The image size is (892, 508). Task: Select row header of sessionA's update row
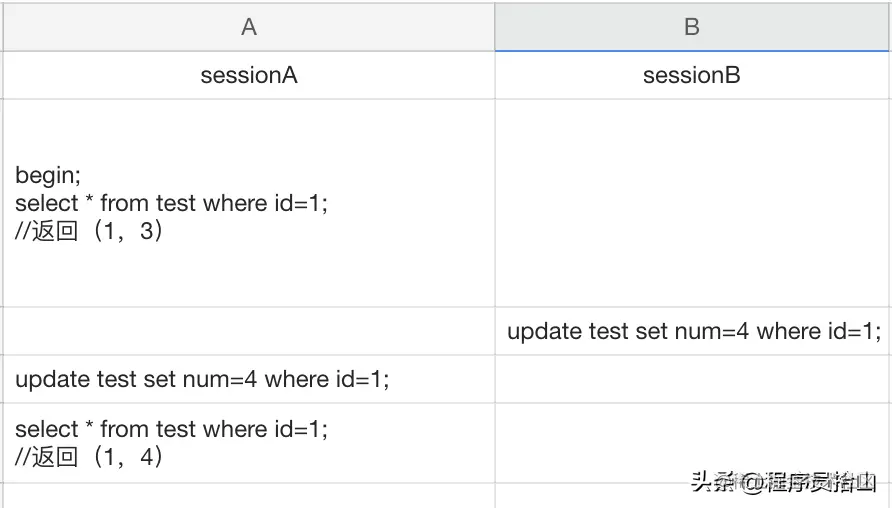tap(2, 379)
